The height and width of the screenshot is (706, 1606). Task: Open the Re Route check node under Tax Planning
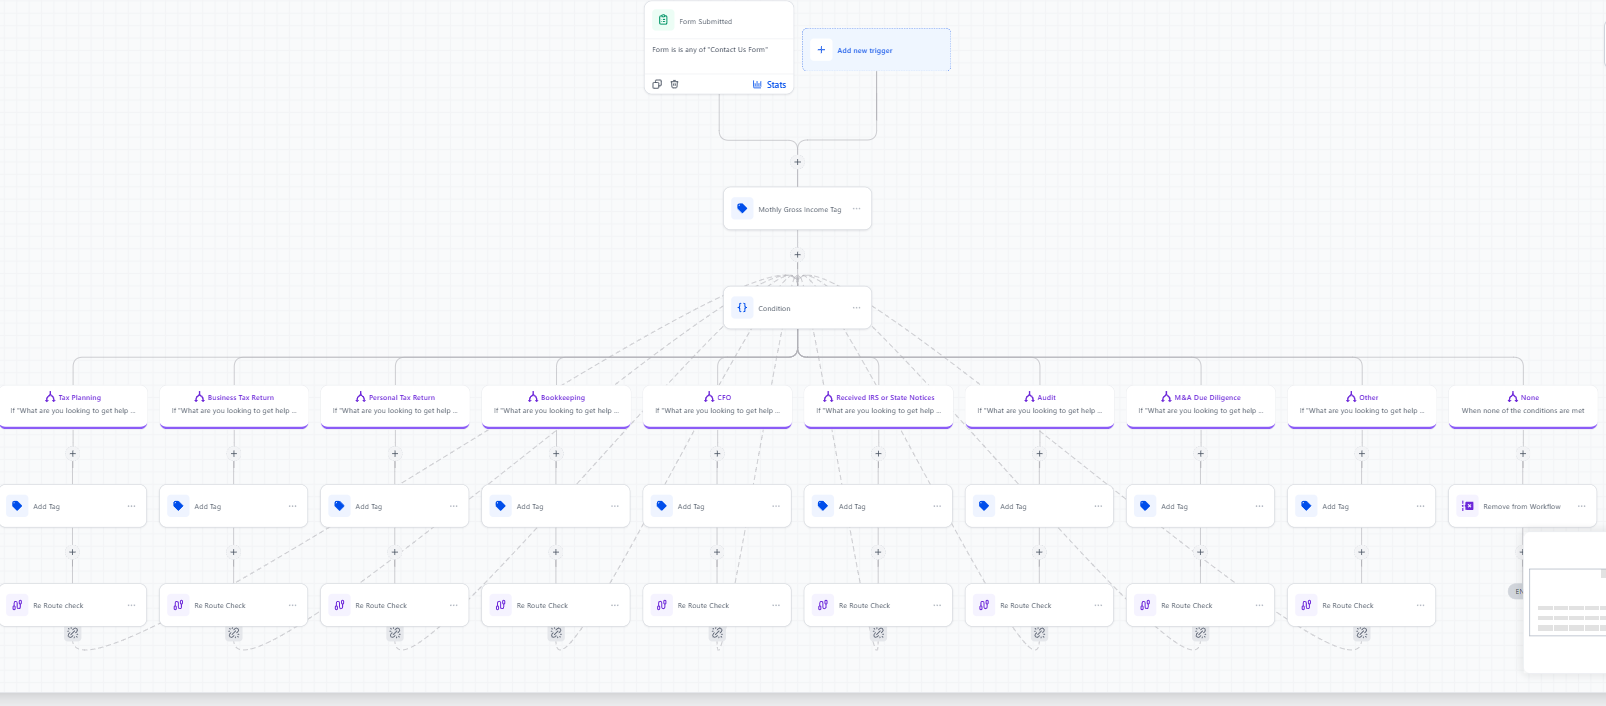click(73, 605)
